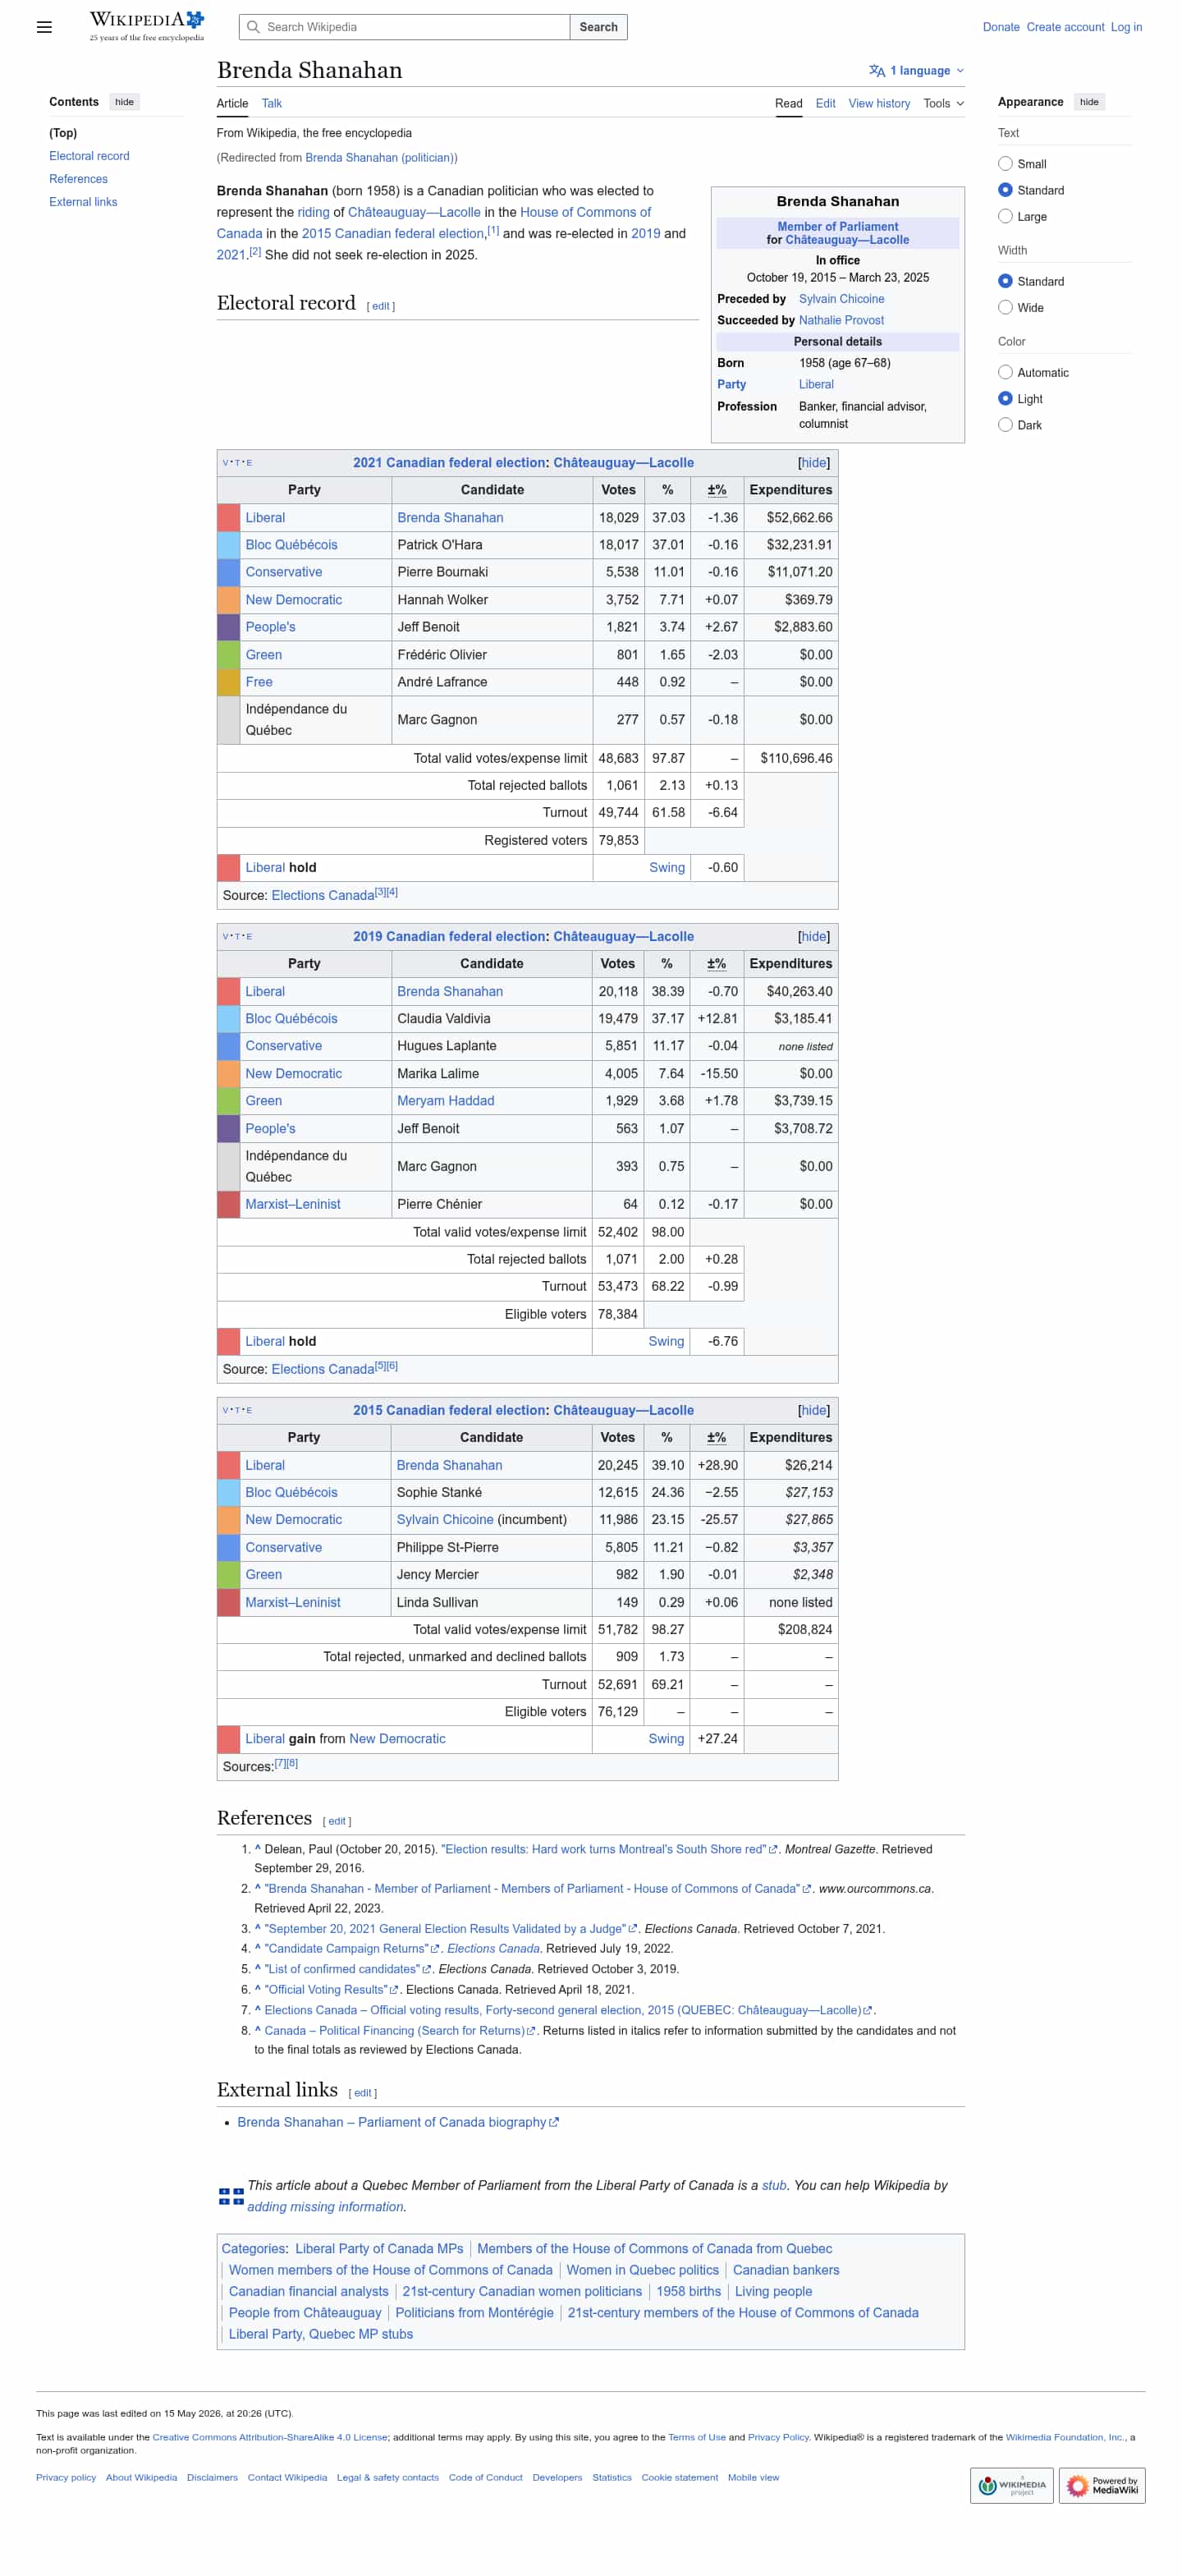Open the View history tab
This screenshot has width=1182, height=2576.
pos(879,103)
